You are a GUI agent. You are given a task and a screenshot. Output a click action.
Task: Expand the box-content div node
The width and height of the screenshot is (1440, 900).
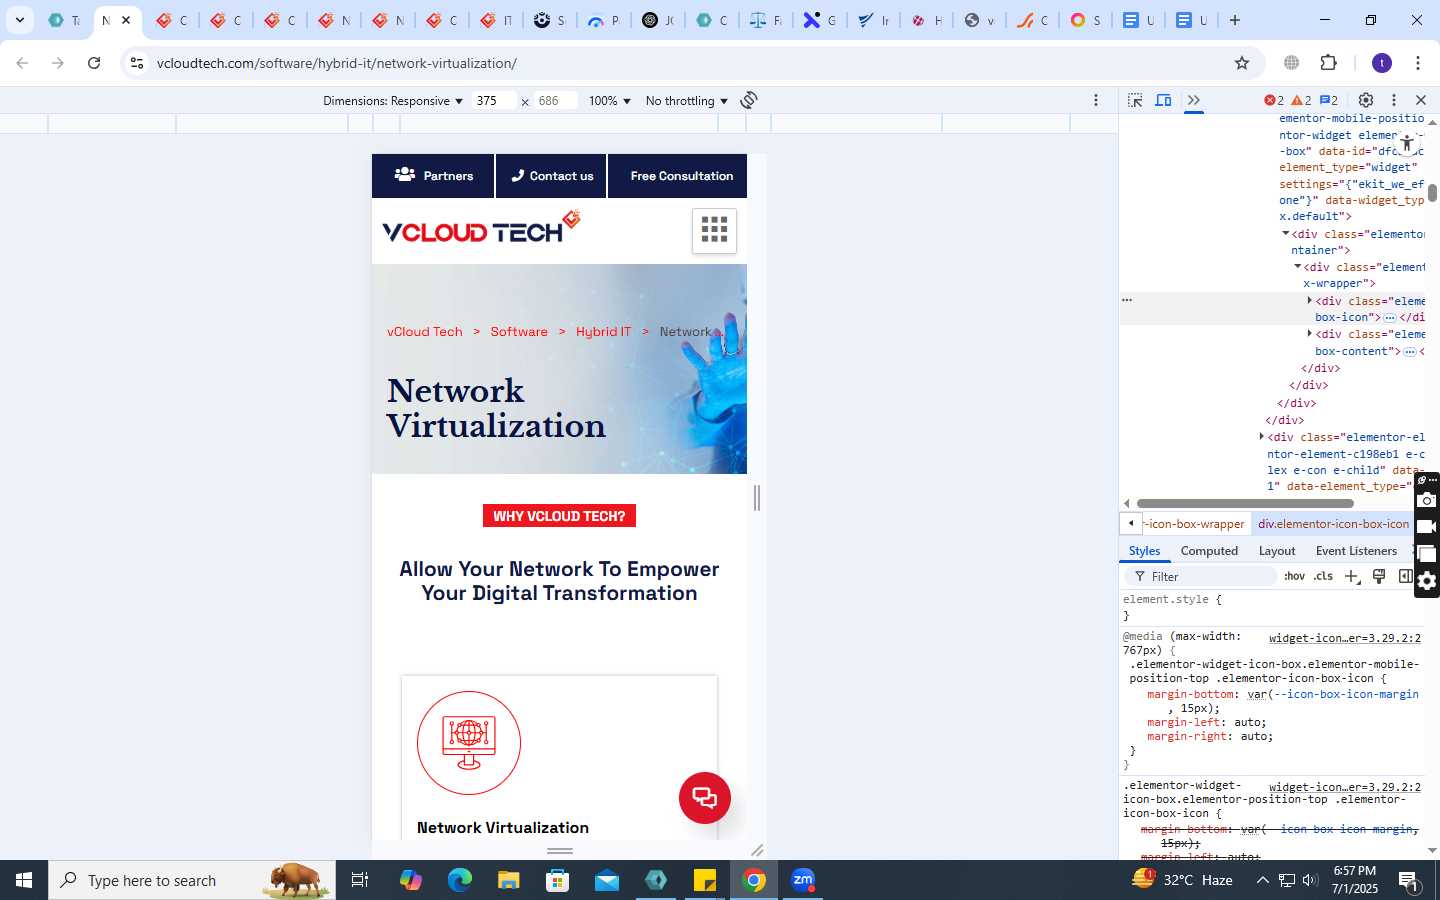(x=1309, y=334)
